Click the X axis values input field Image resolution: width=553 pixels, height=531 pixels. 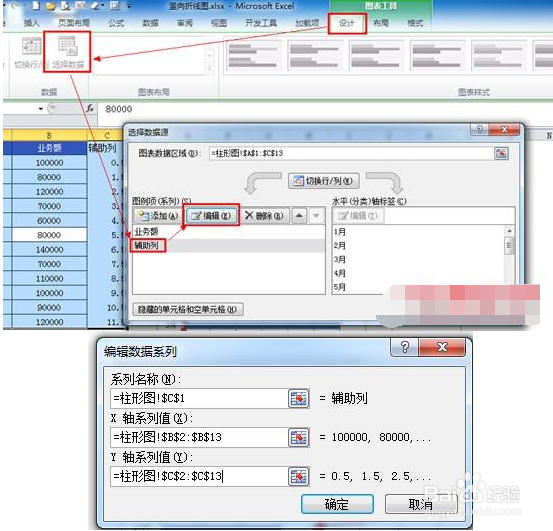pyautogui.click(x=199, y=437)
